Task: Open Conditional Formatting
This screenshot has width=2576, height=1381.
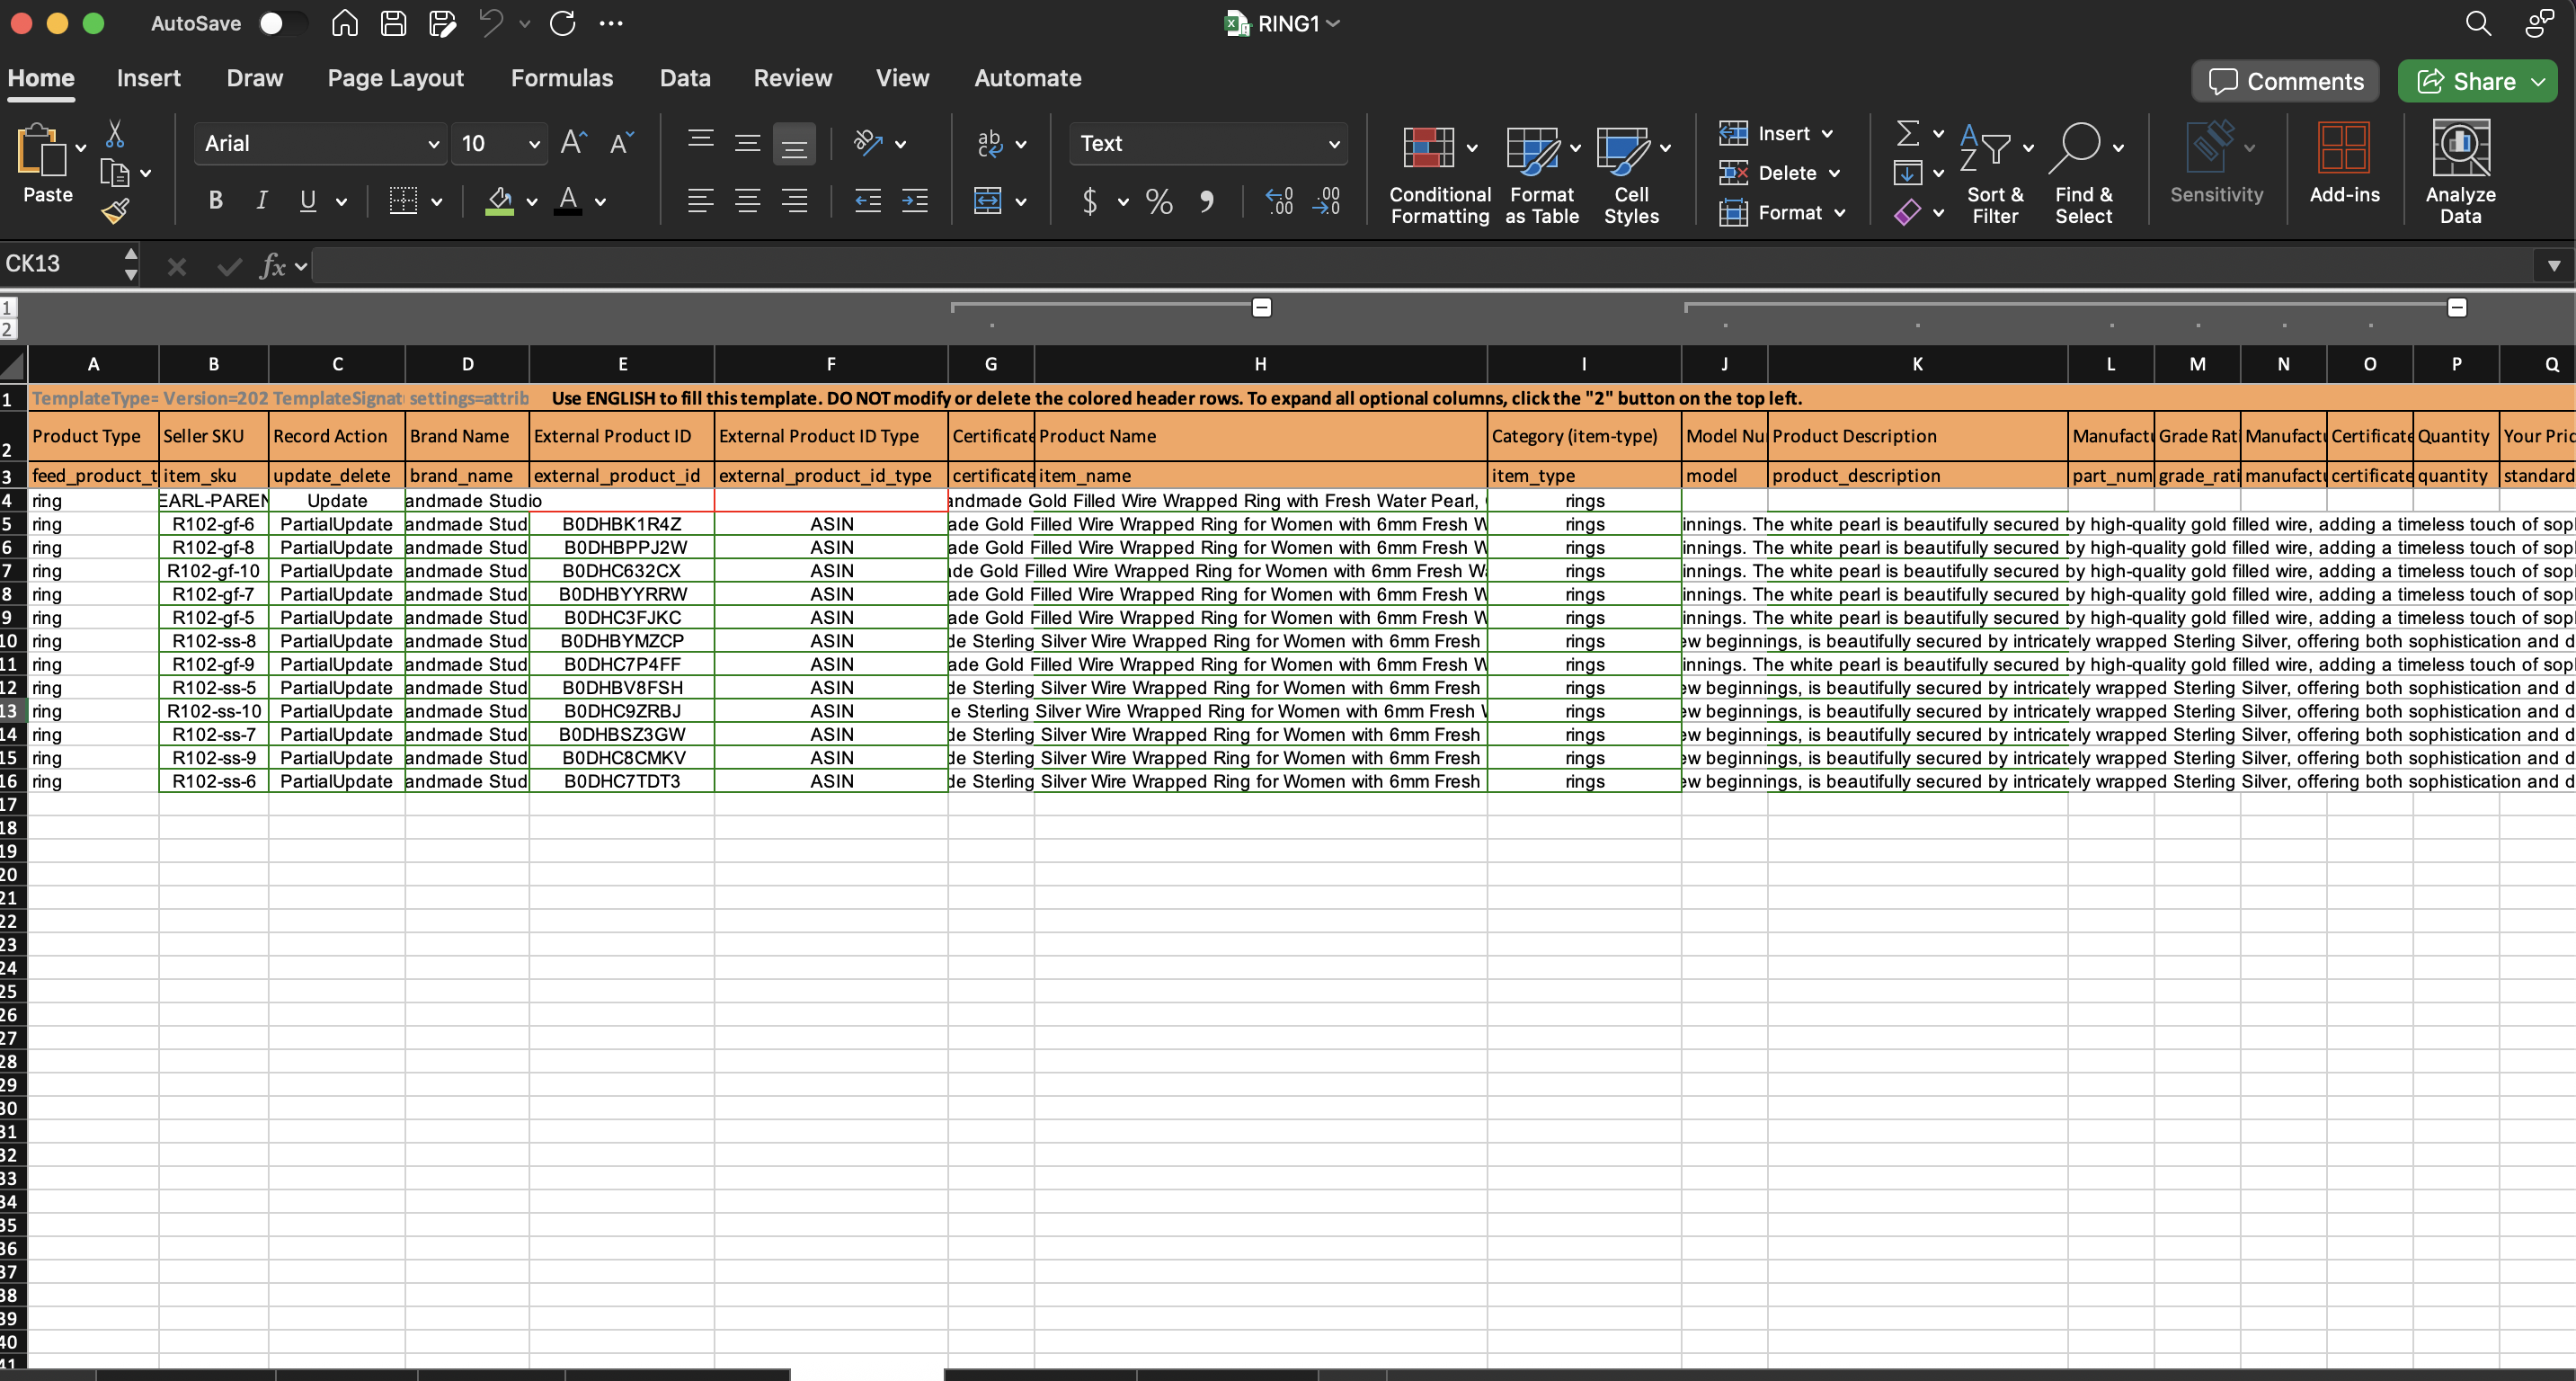Action: (1439, 174)
